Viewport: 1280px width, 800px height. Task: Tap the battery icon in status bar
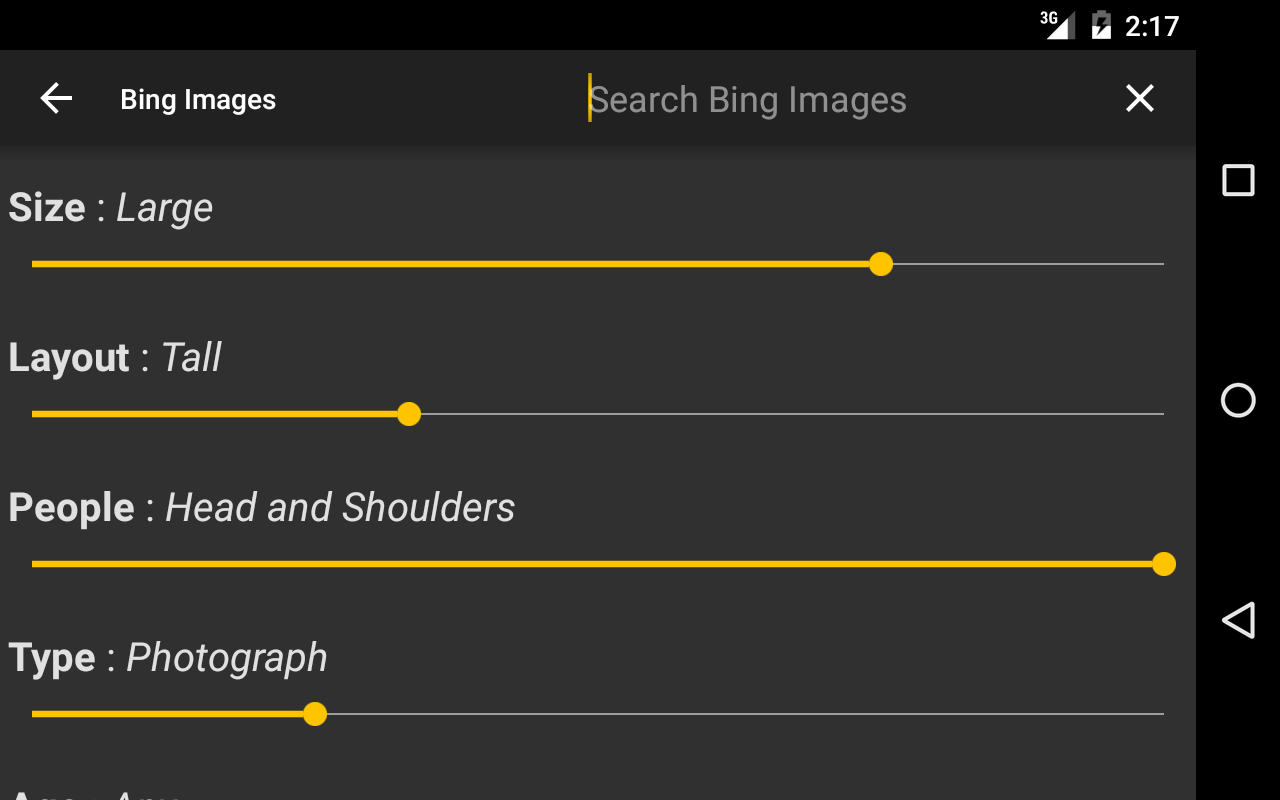point(1101,24)
